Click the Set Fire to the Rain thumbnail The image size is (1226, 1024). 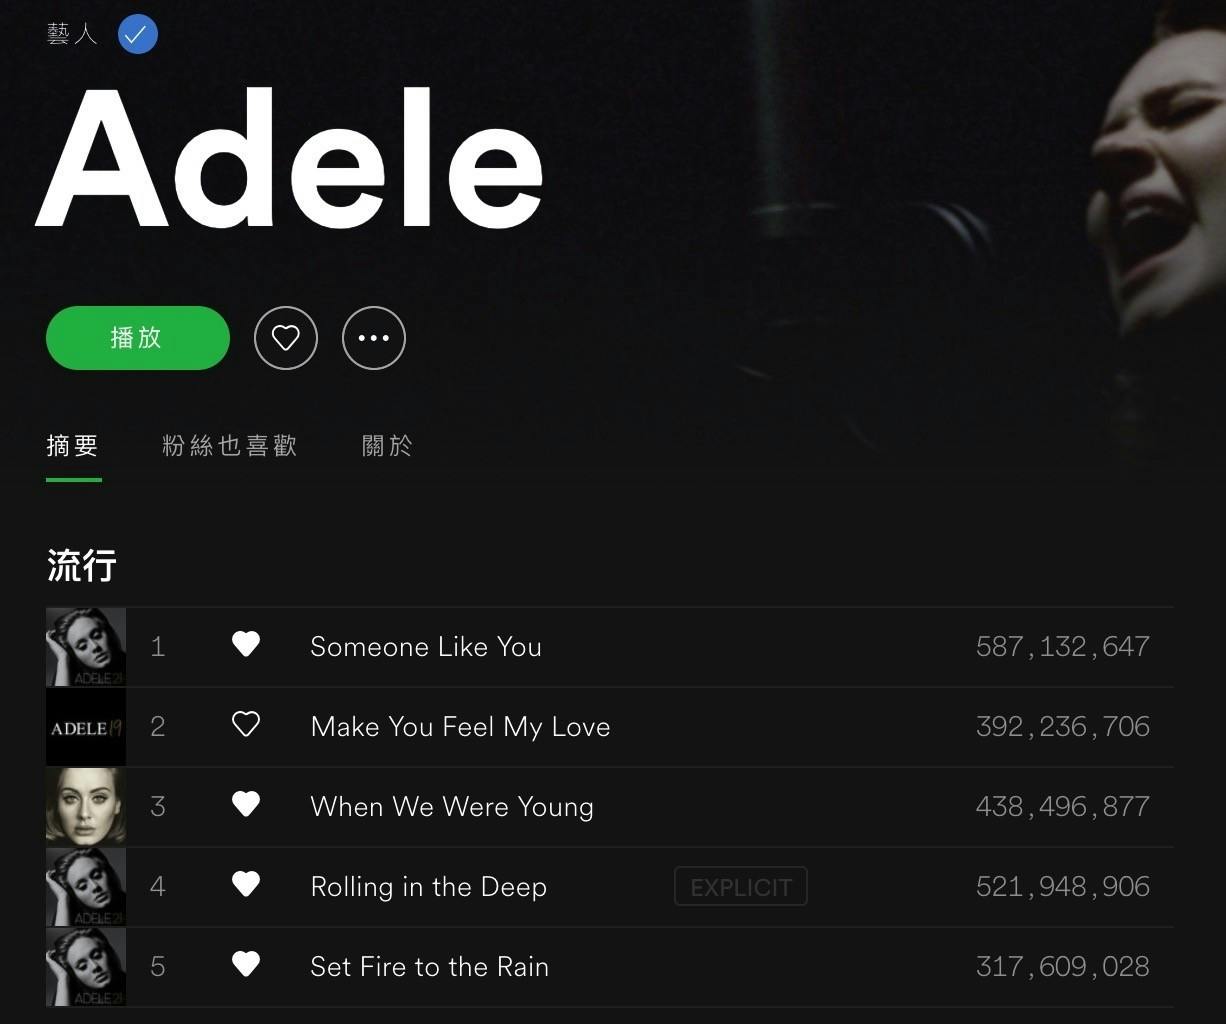point(86,967)
